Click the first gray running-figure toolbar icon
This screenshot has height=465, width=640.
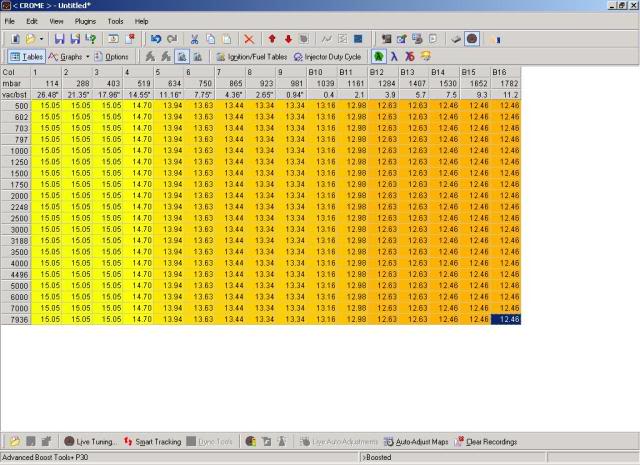point(150,57)
